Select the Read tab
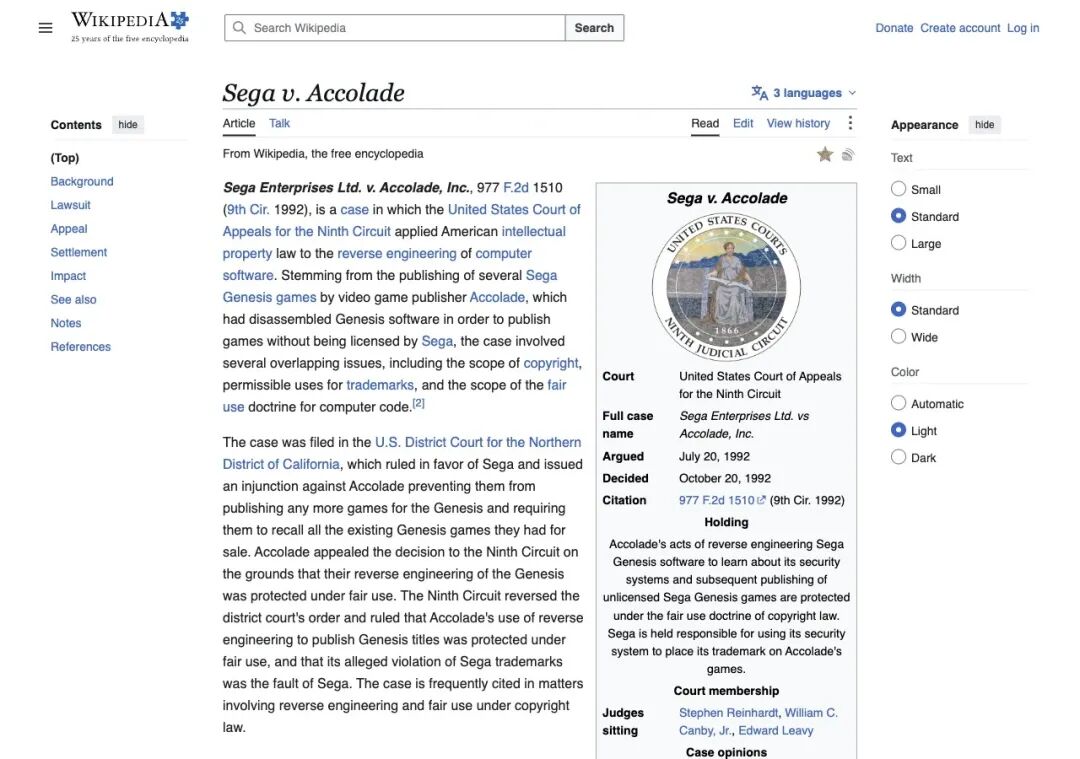Viewport: 1080px width, 759px height. 705,123
